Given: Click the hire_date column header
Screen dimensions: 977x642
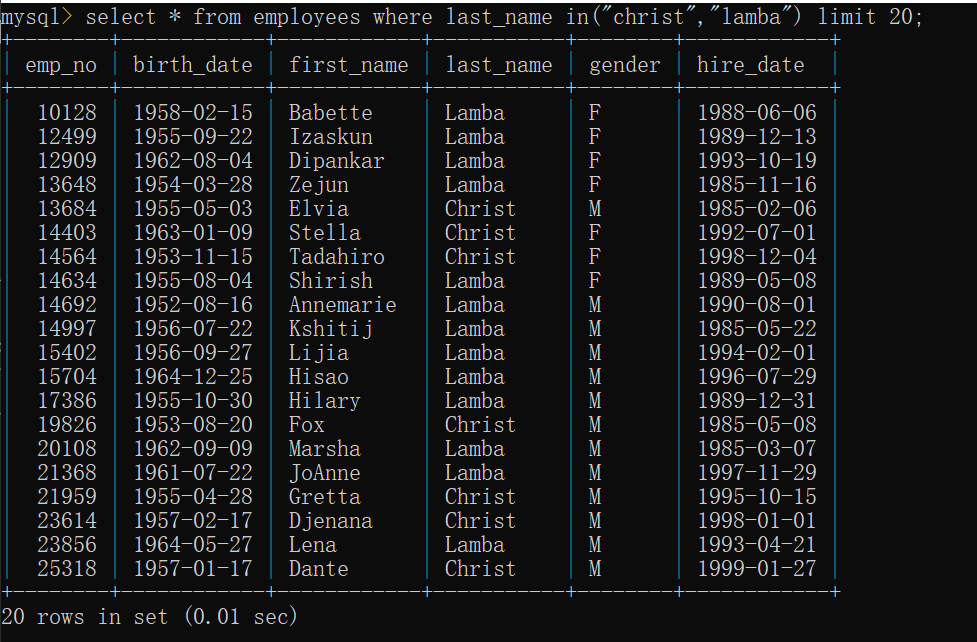Looking at the screenshot, I should [750, 65].
